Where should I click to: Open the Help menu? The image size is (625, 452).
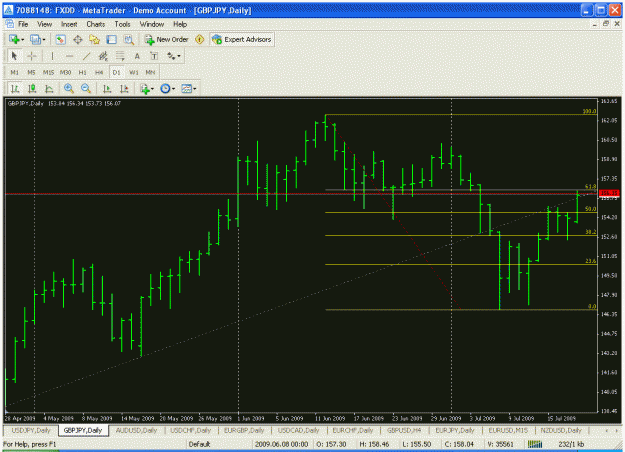[x=180, y=24]
